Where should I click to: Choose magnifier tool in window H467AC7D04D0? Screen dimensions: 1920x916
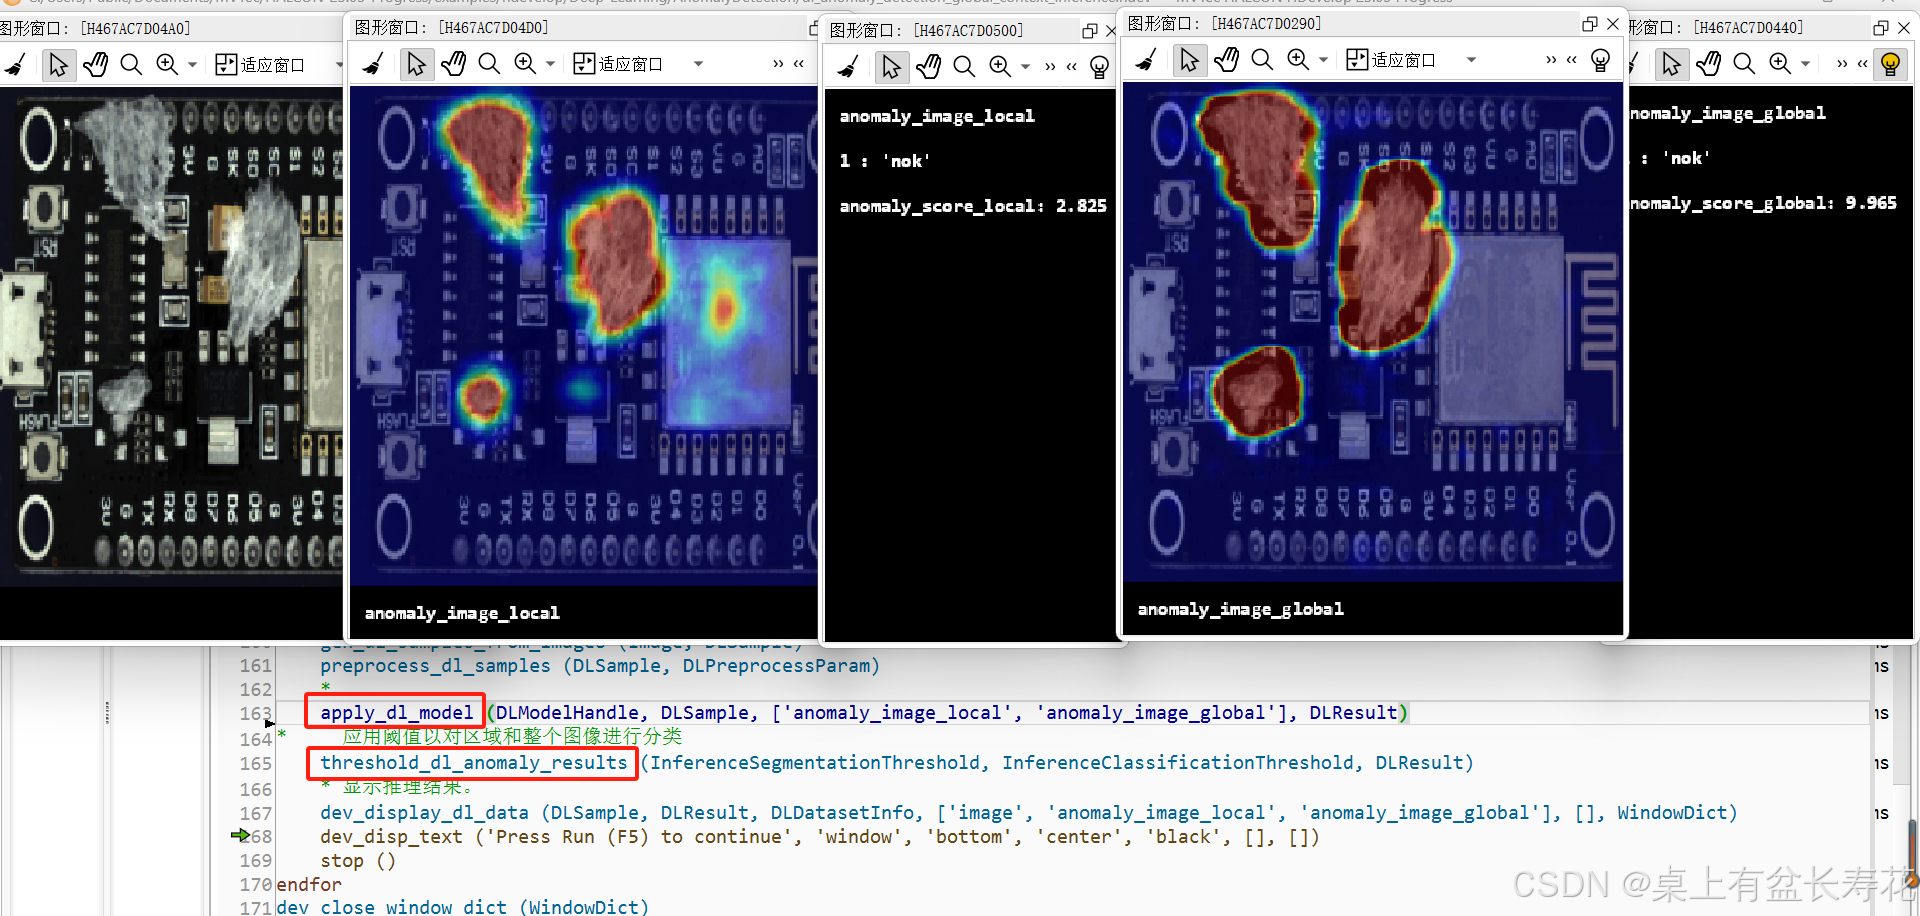pos(489,64)
